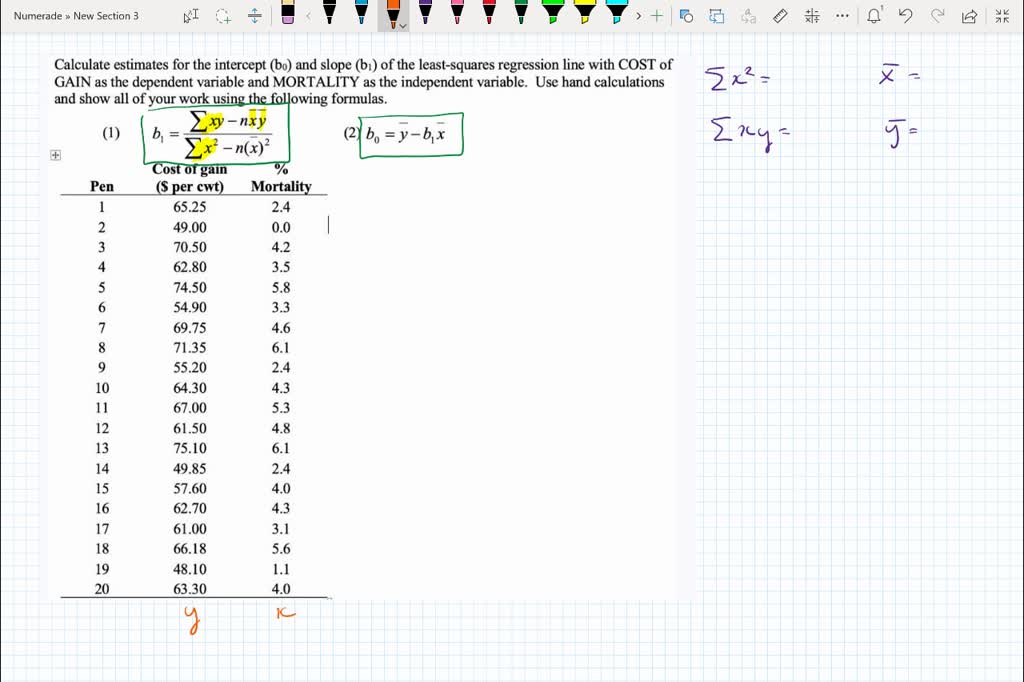Toggle the insert space tool
This screenshot has width=1024, height=682.
click(254, 15)
